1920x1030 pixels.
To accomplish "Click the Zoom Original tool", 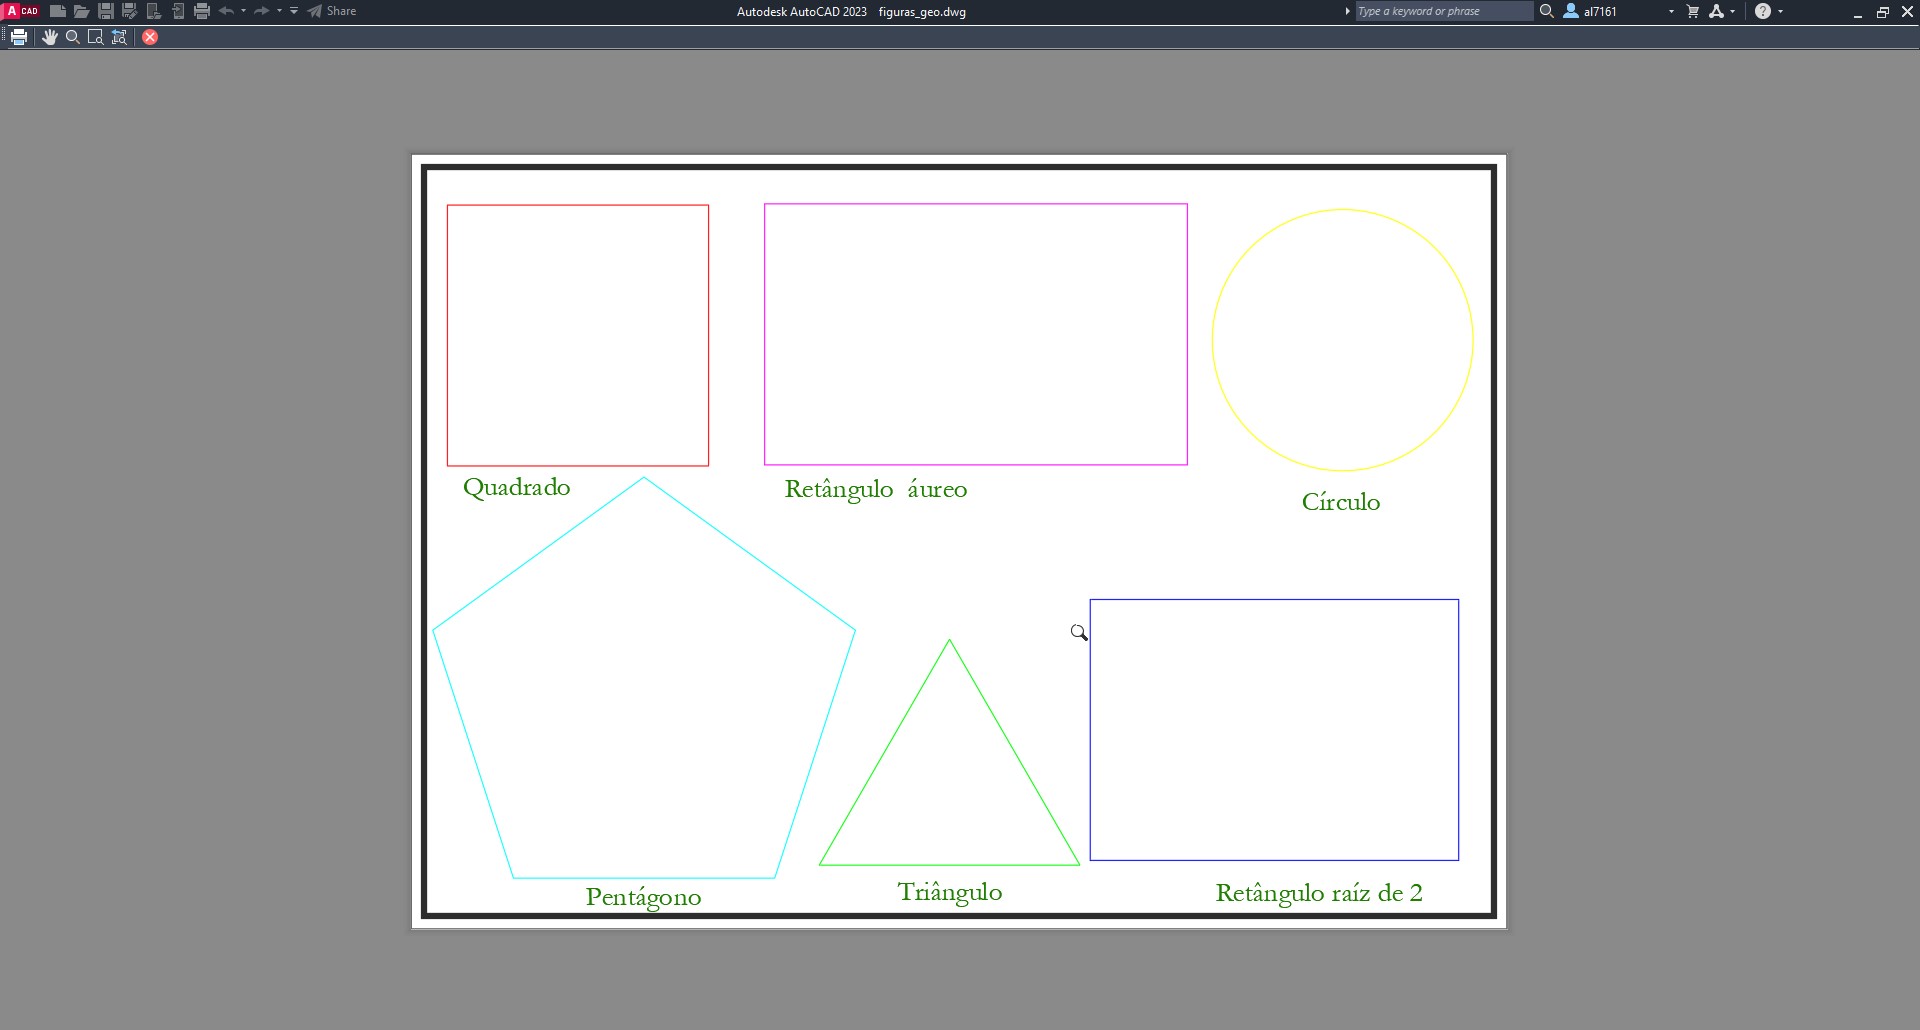I will pos(120,37).
